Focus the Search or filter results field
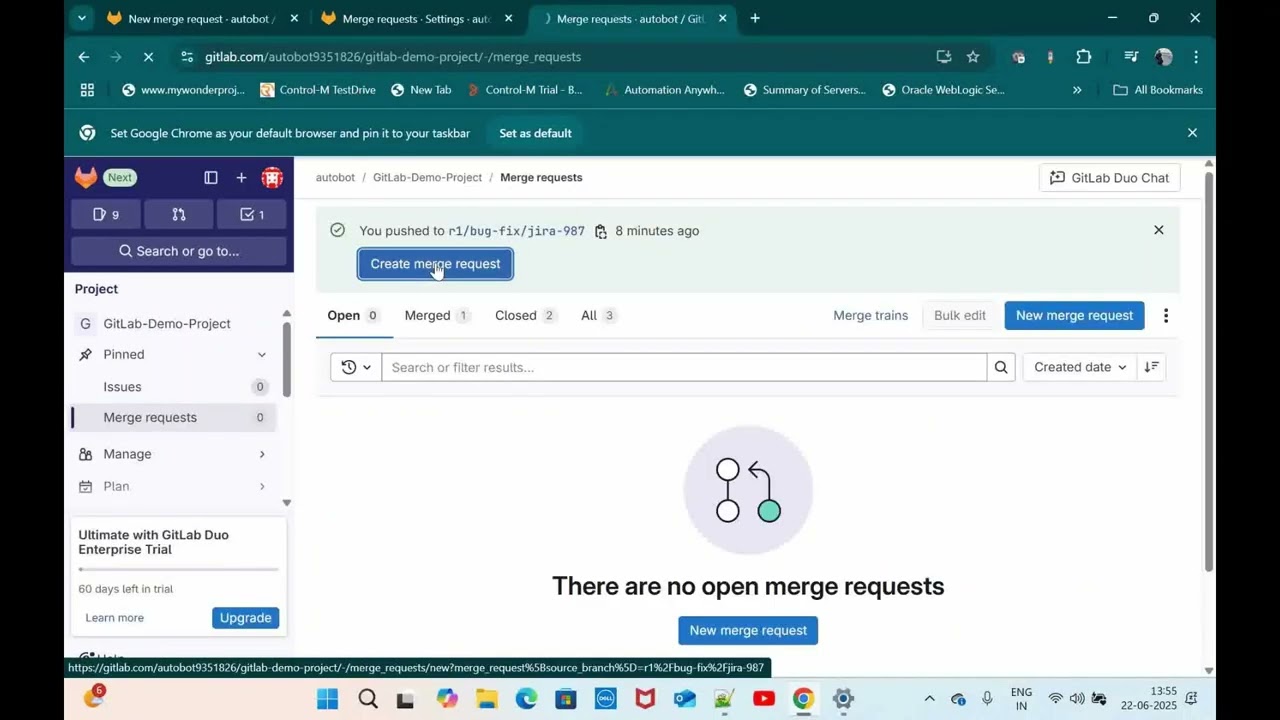This screenshot has width=1280, height=720. click(x=684, y=367)
